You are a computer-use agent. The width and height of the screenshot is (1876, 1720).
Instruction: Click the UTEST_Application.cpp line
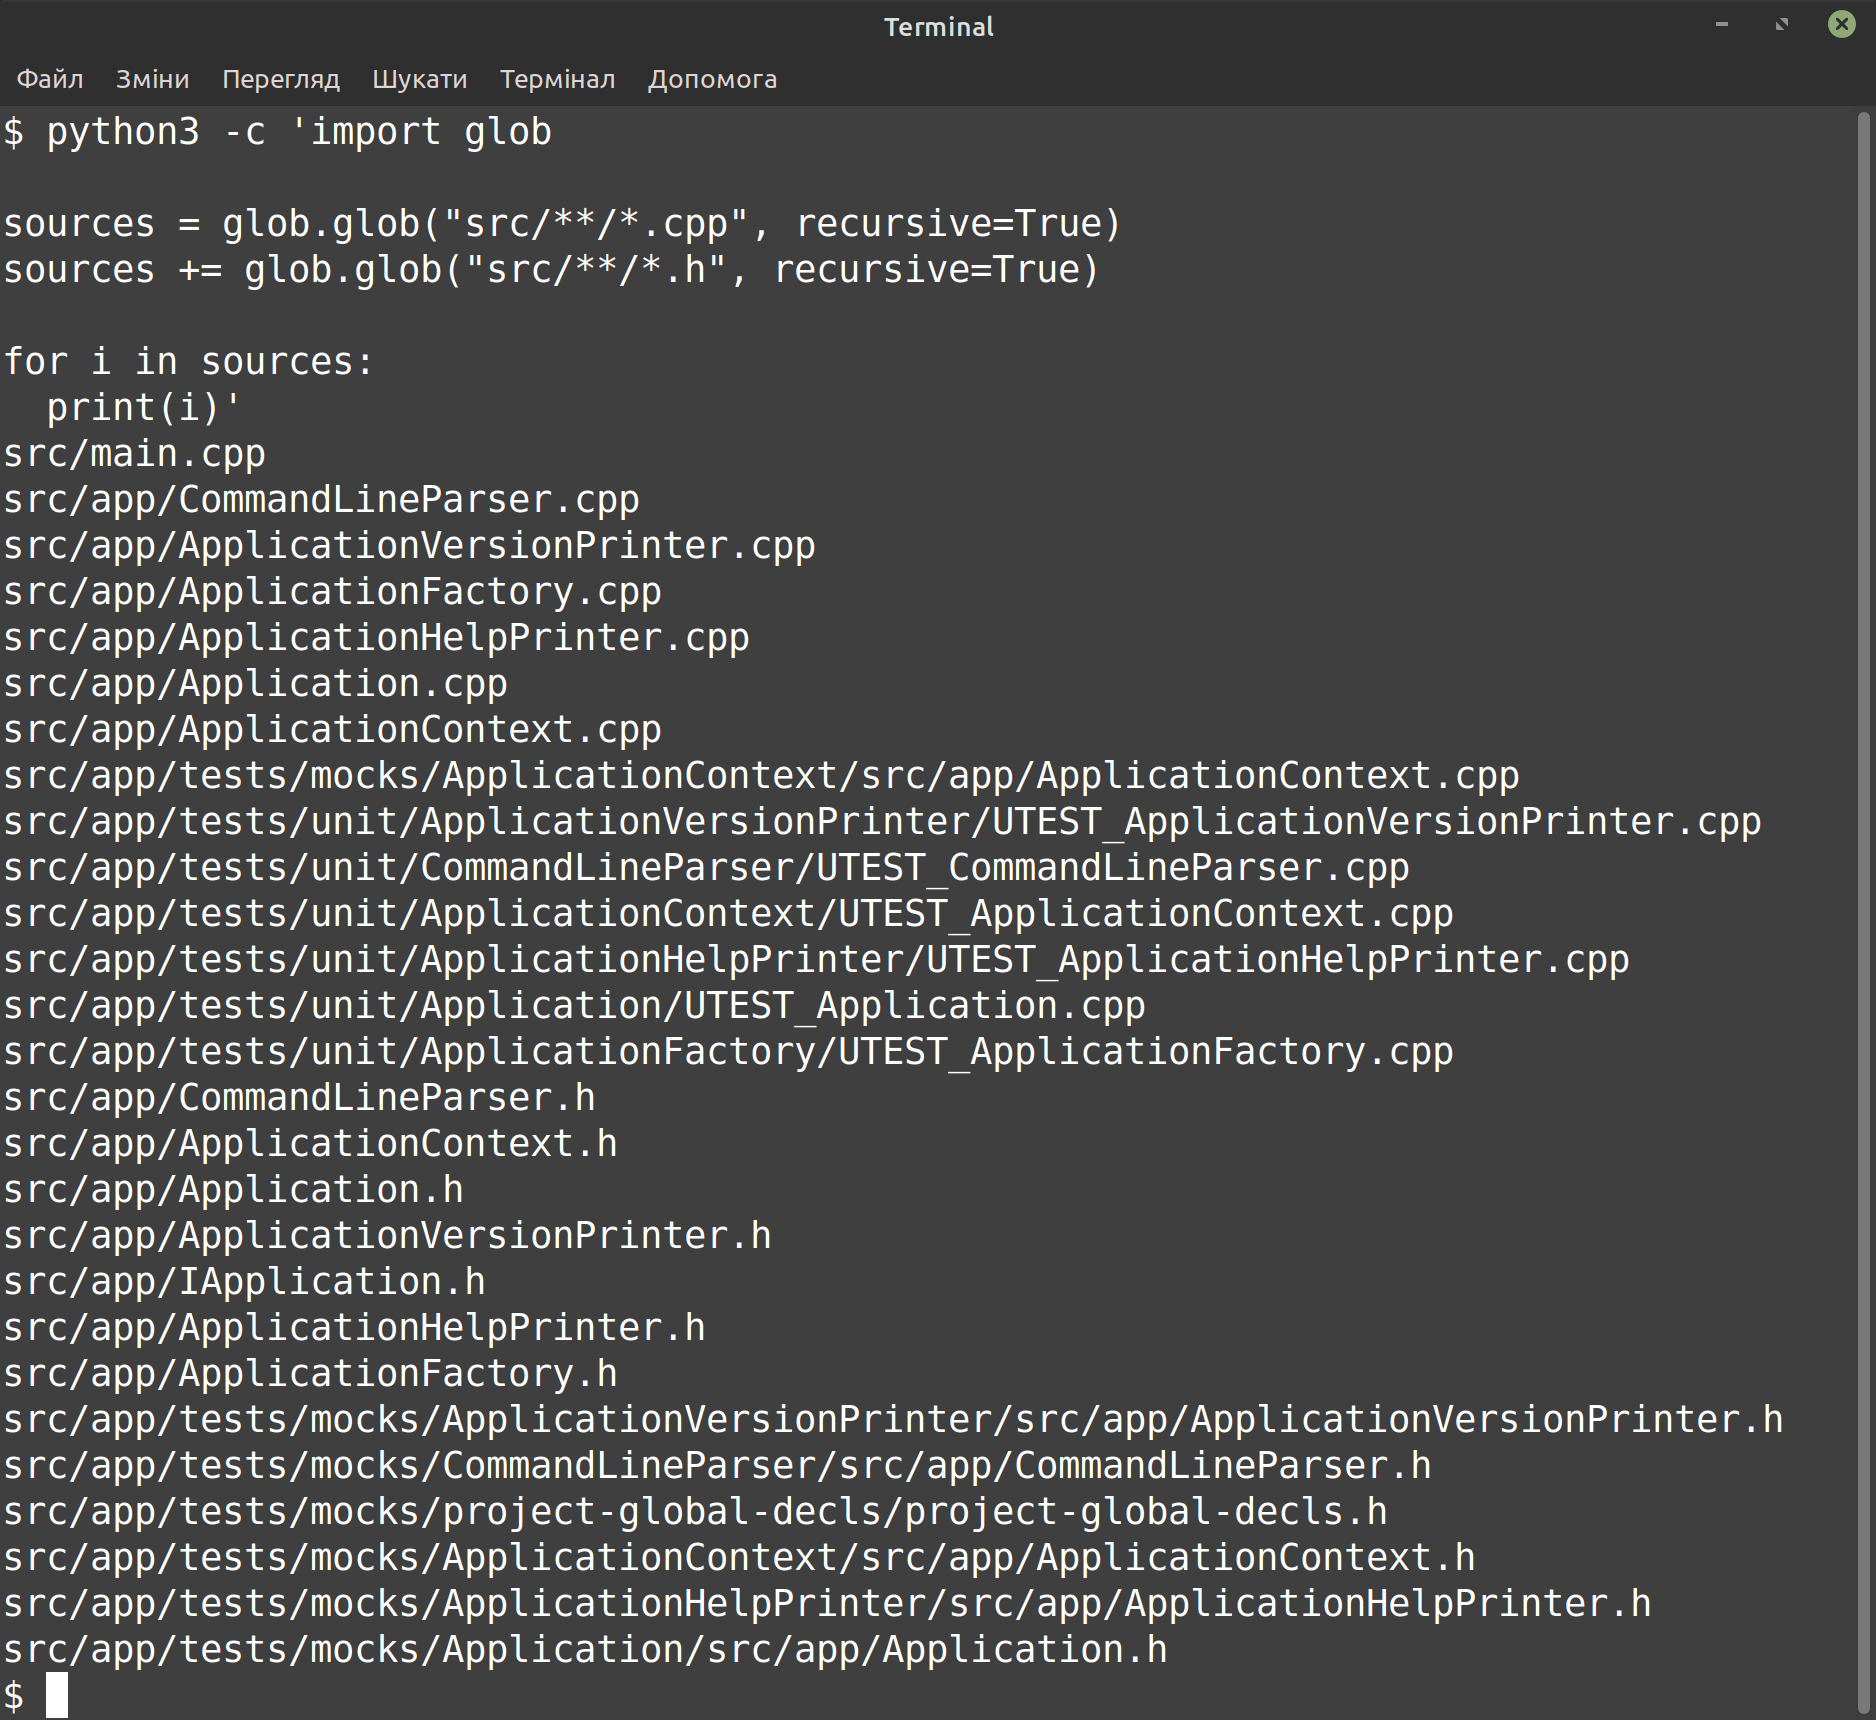575,1006
